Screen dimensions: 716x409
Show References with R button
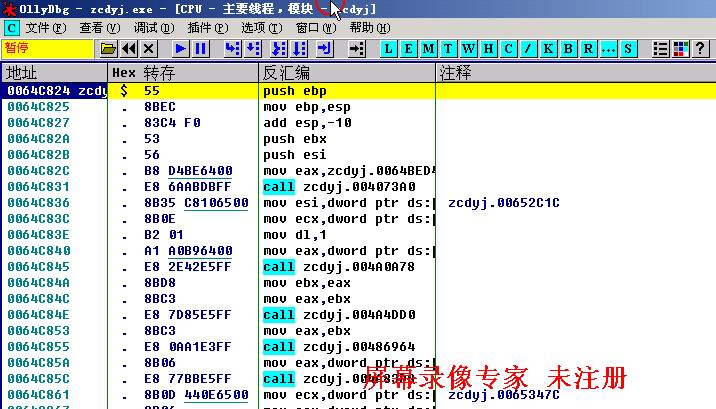click(x=588, y=48)
